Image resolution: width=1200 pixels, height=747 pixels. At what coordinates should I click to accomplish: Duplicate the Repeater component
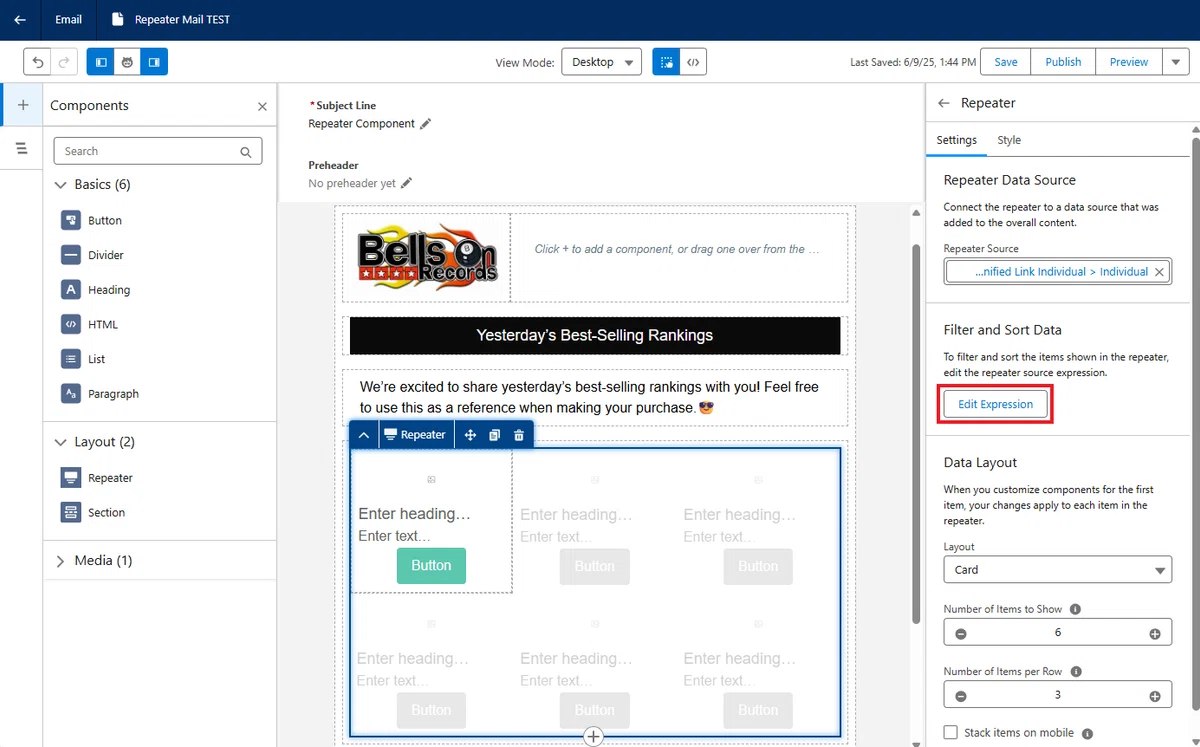494,435
